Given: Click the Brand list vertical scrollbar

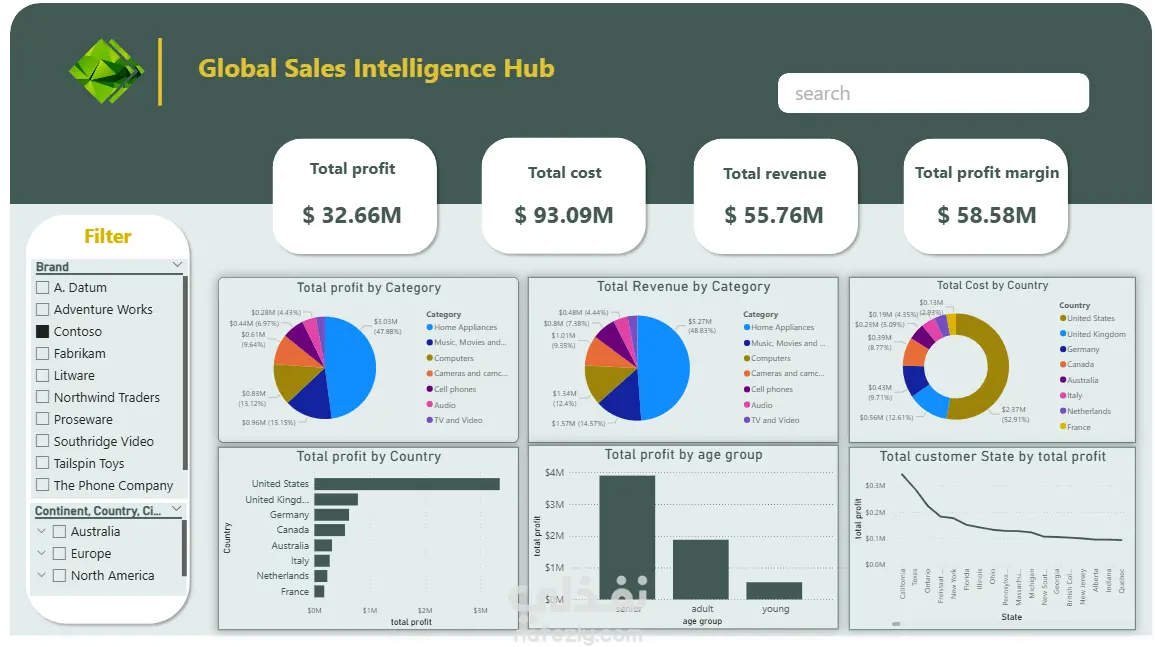Looking at the screenshot, I should click(185, 374).
